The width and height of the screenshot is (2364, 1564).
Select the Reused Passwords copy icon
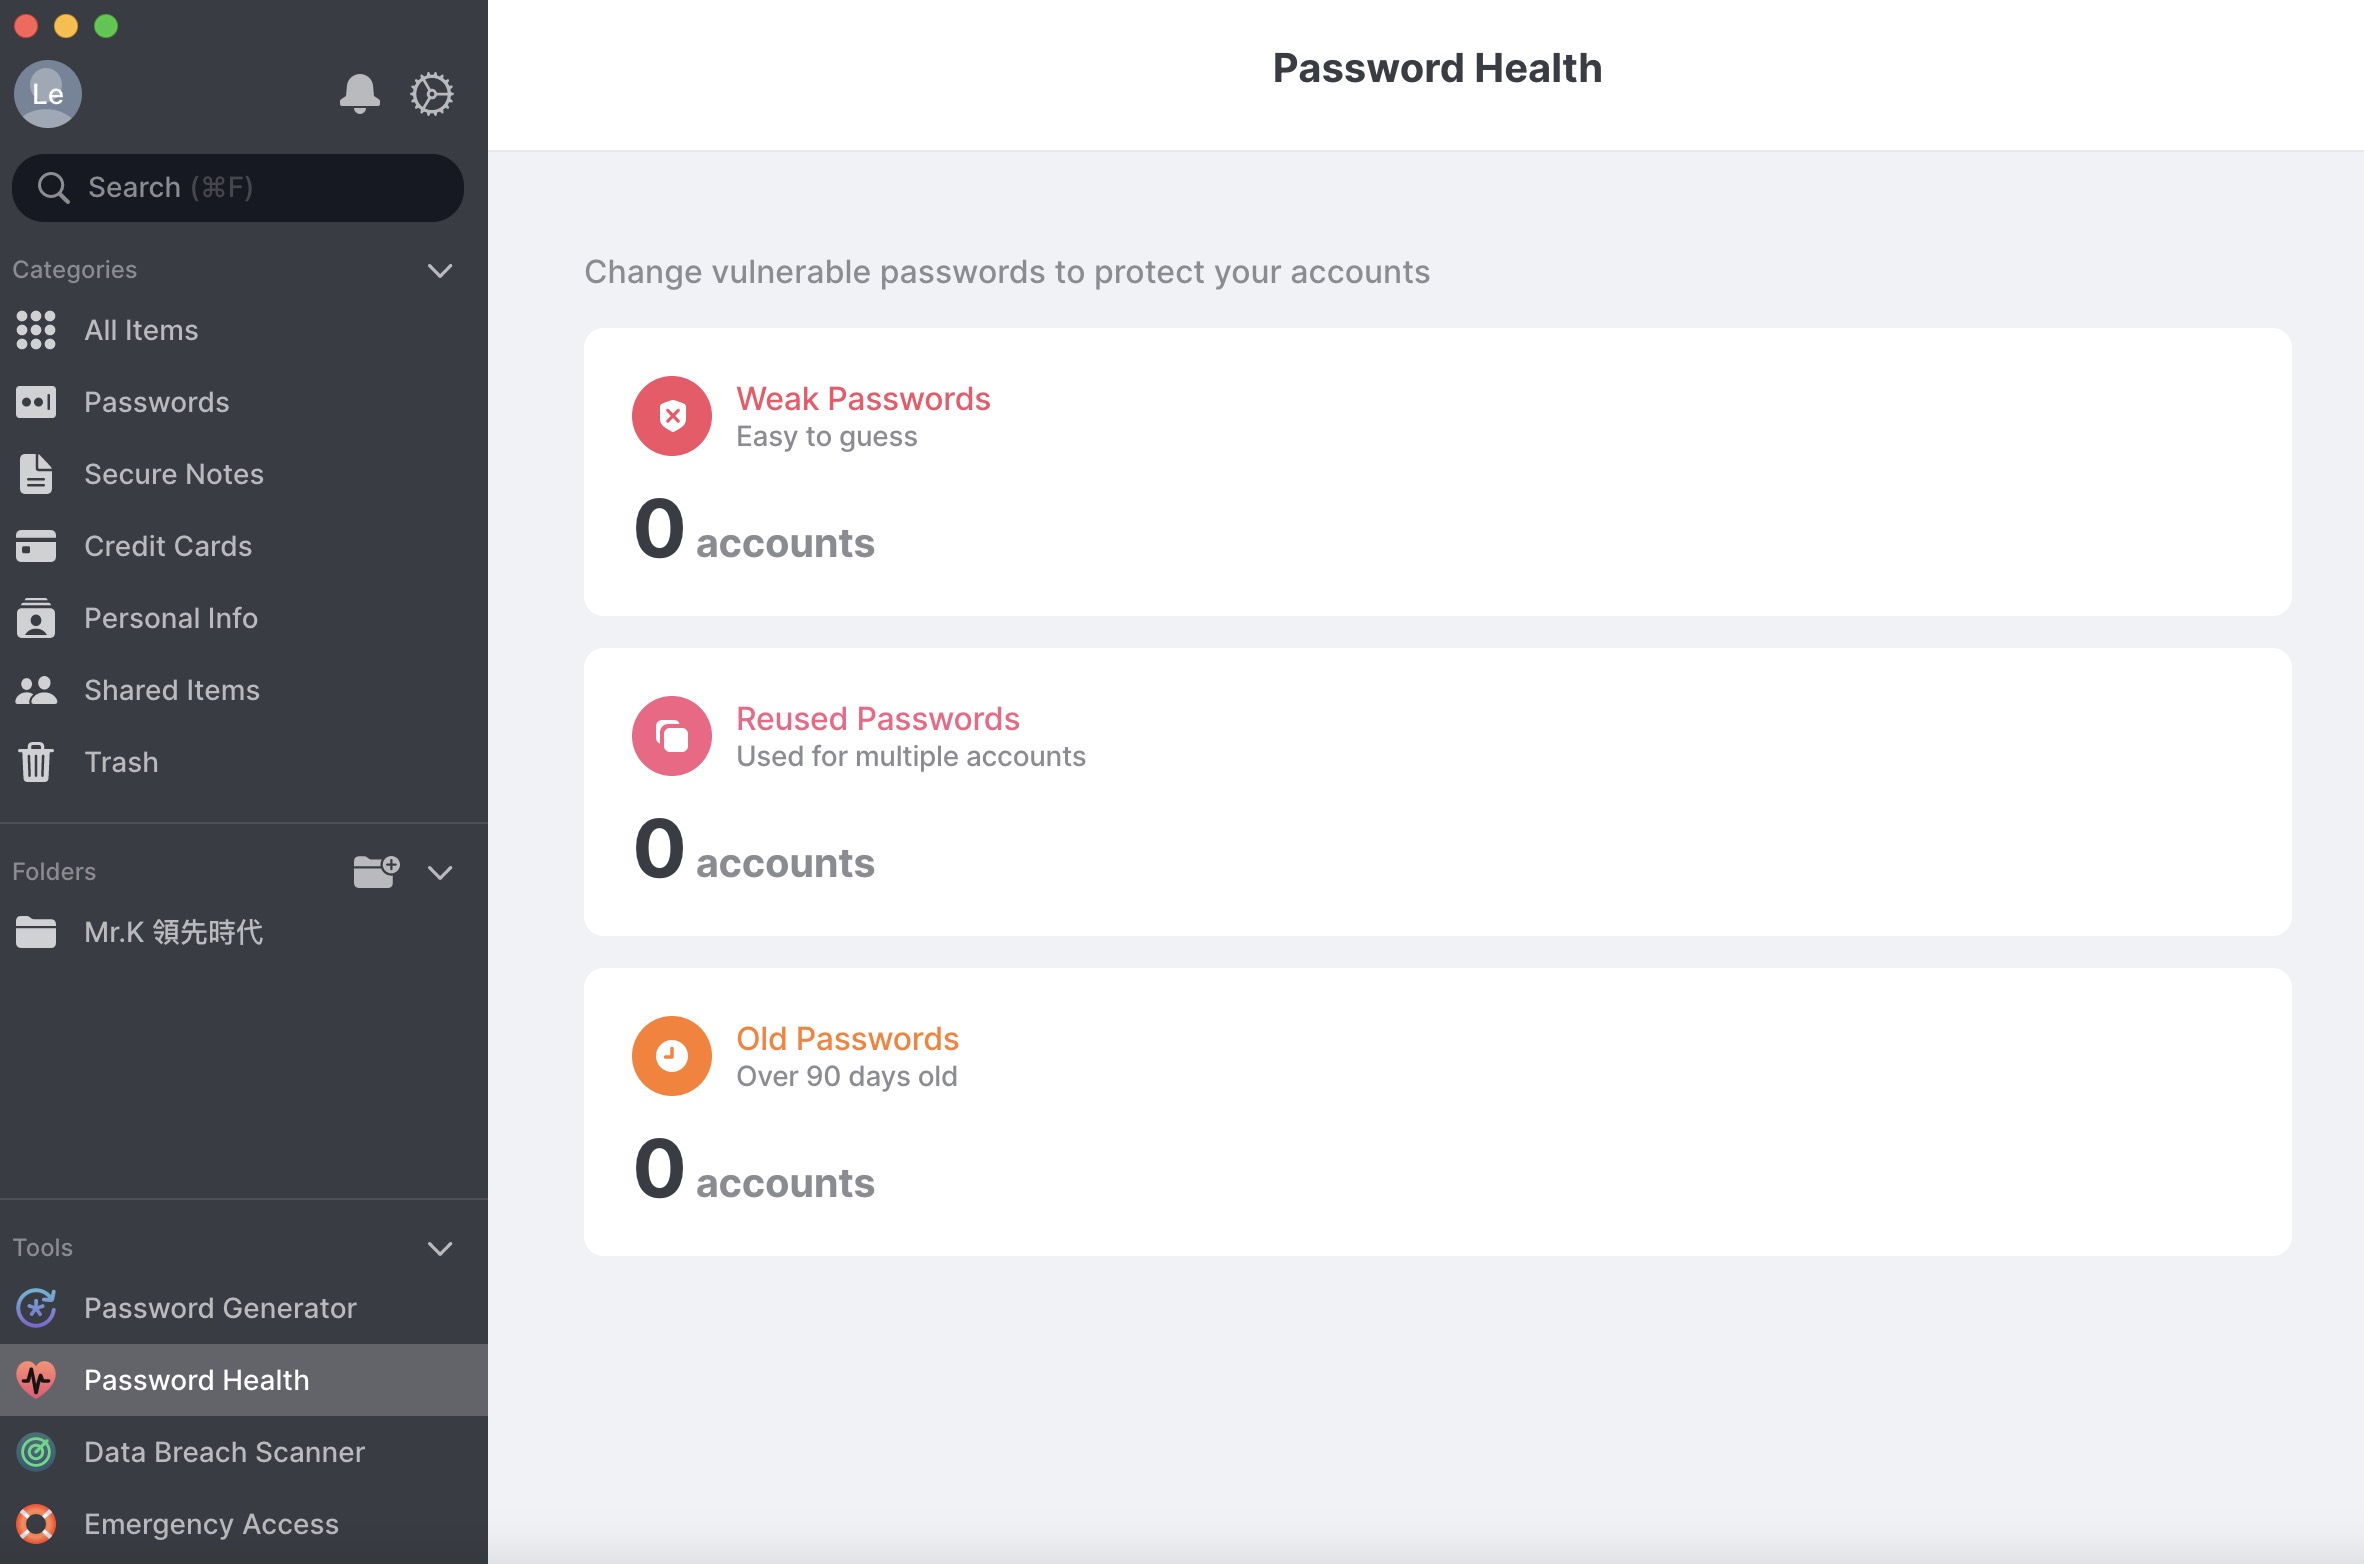pos(672,736)
